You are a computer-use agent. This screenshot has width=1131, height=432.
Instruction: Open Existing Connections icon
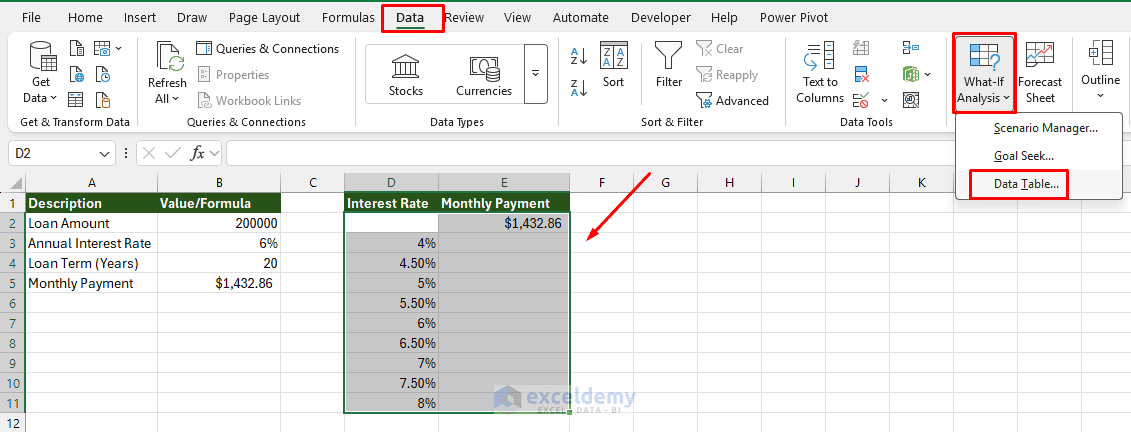[103, 100]
